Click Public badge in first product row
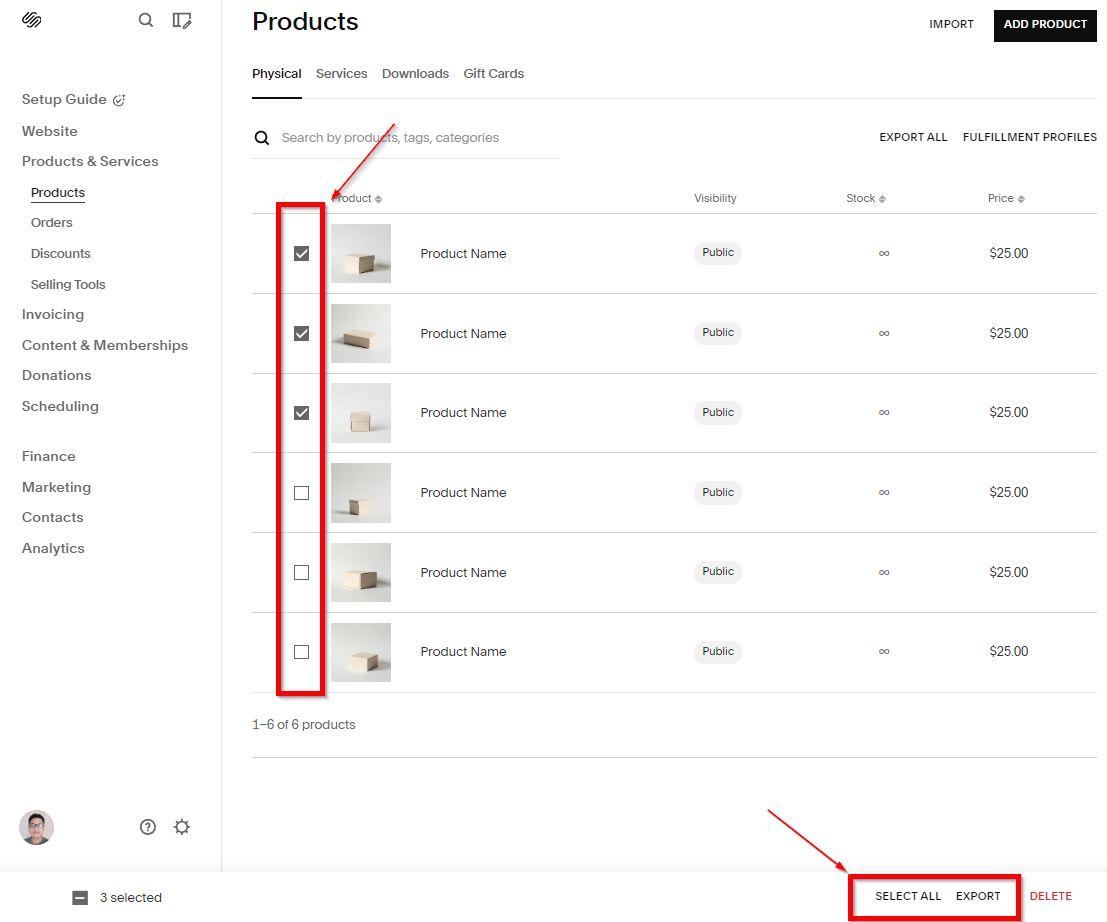The height and width of the screenshot is (922, 1107). tap(718, 253)
